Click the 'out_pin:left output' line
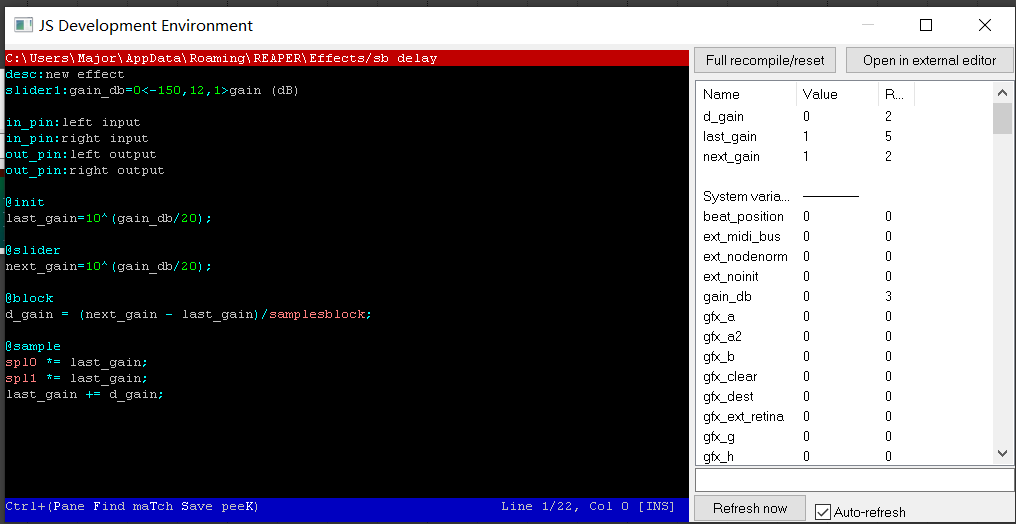 click(x=80, y=155)
